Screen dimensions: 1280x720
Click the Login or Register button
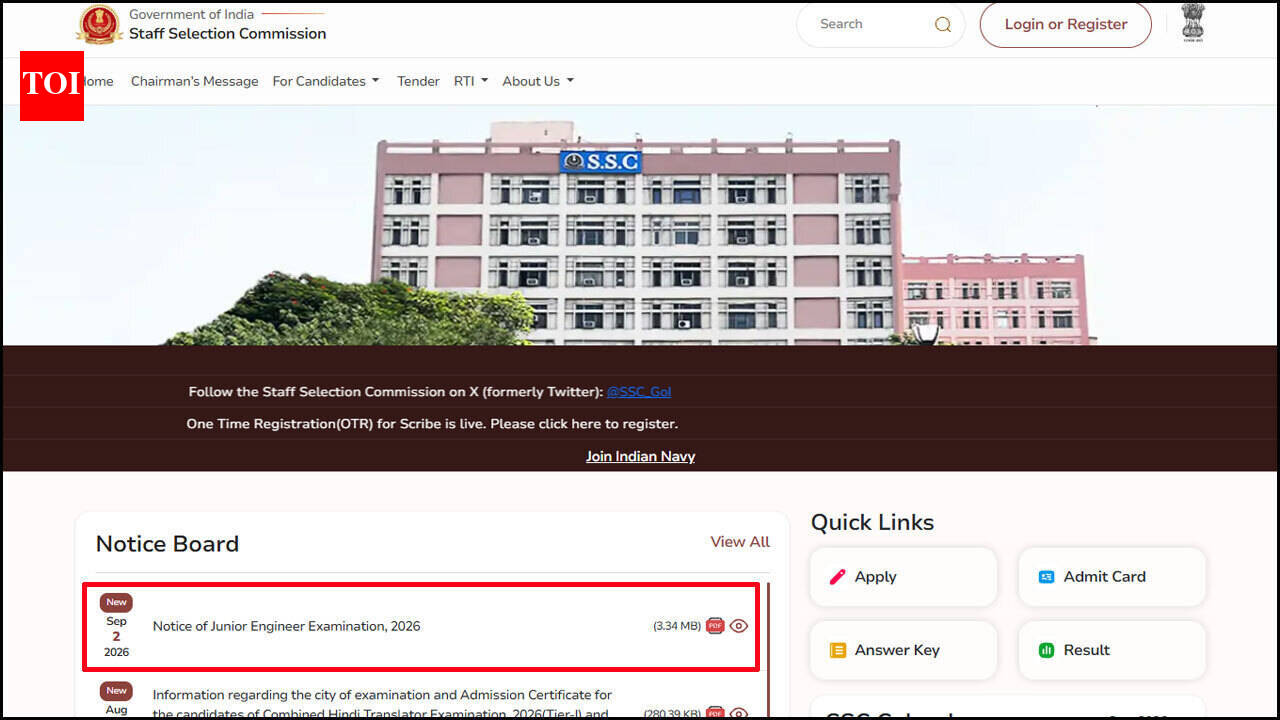(x=1065, y=25)
